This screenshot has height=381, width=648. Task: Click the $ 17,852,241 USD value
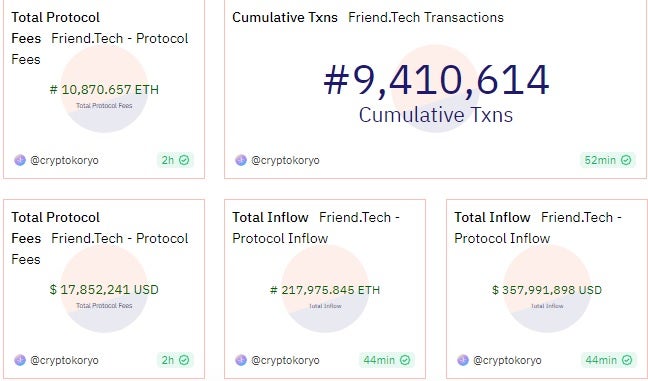(104, 290)
